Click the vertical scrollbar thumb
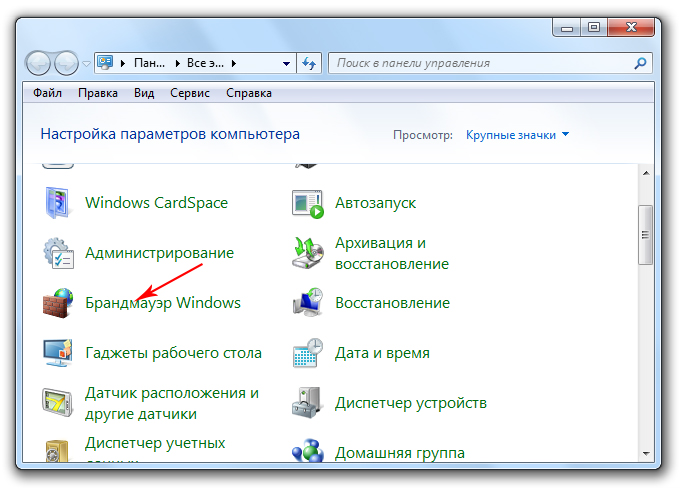The image size is (682, 488). pos(645,235)
